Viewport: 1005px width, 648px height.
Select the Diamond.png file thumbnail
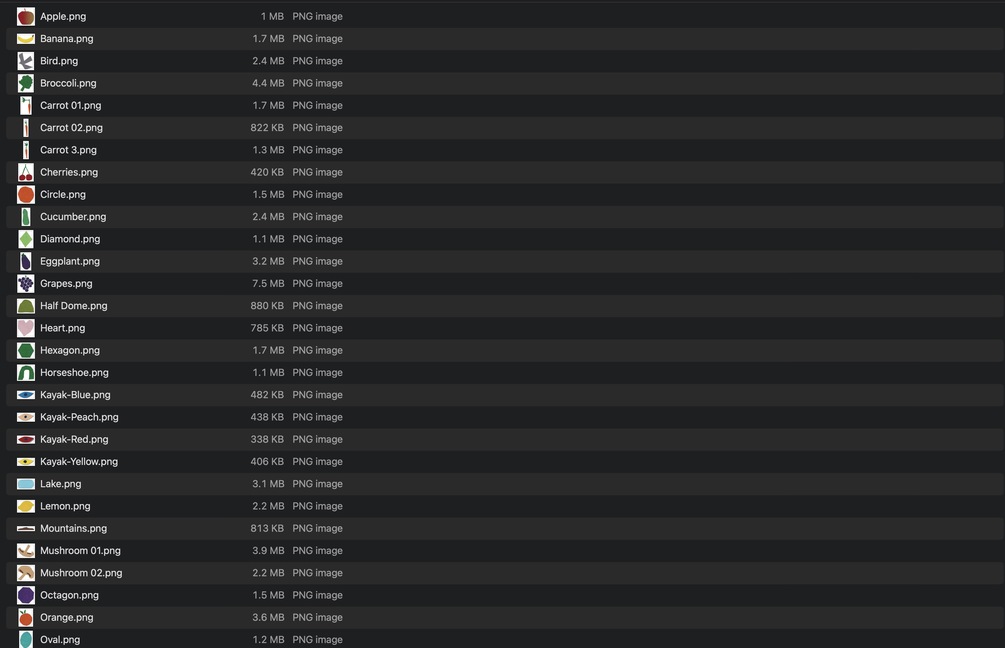click(x=26, y=239)
